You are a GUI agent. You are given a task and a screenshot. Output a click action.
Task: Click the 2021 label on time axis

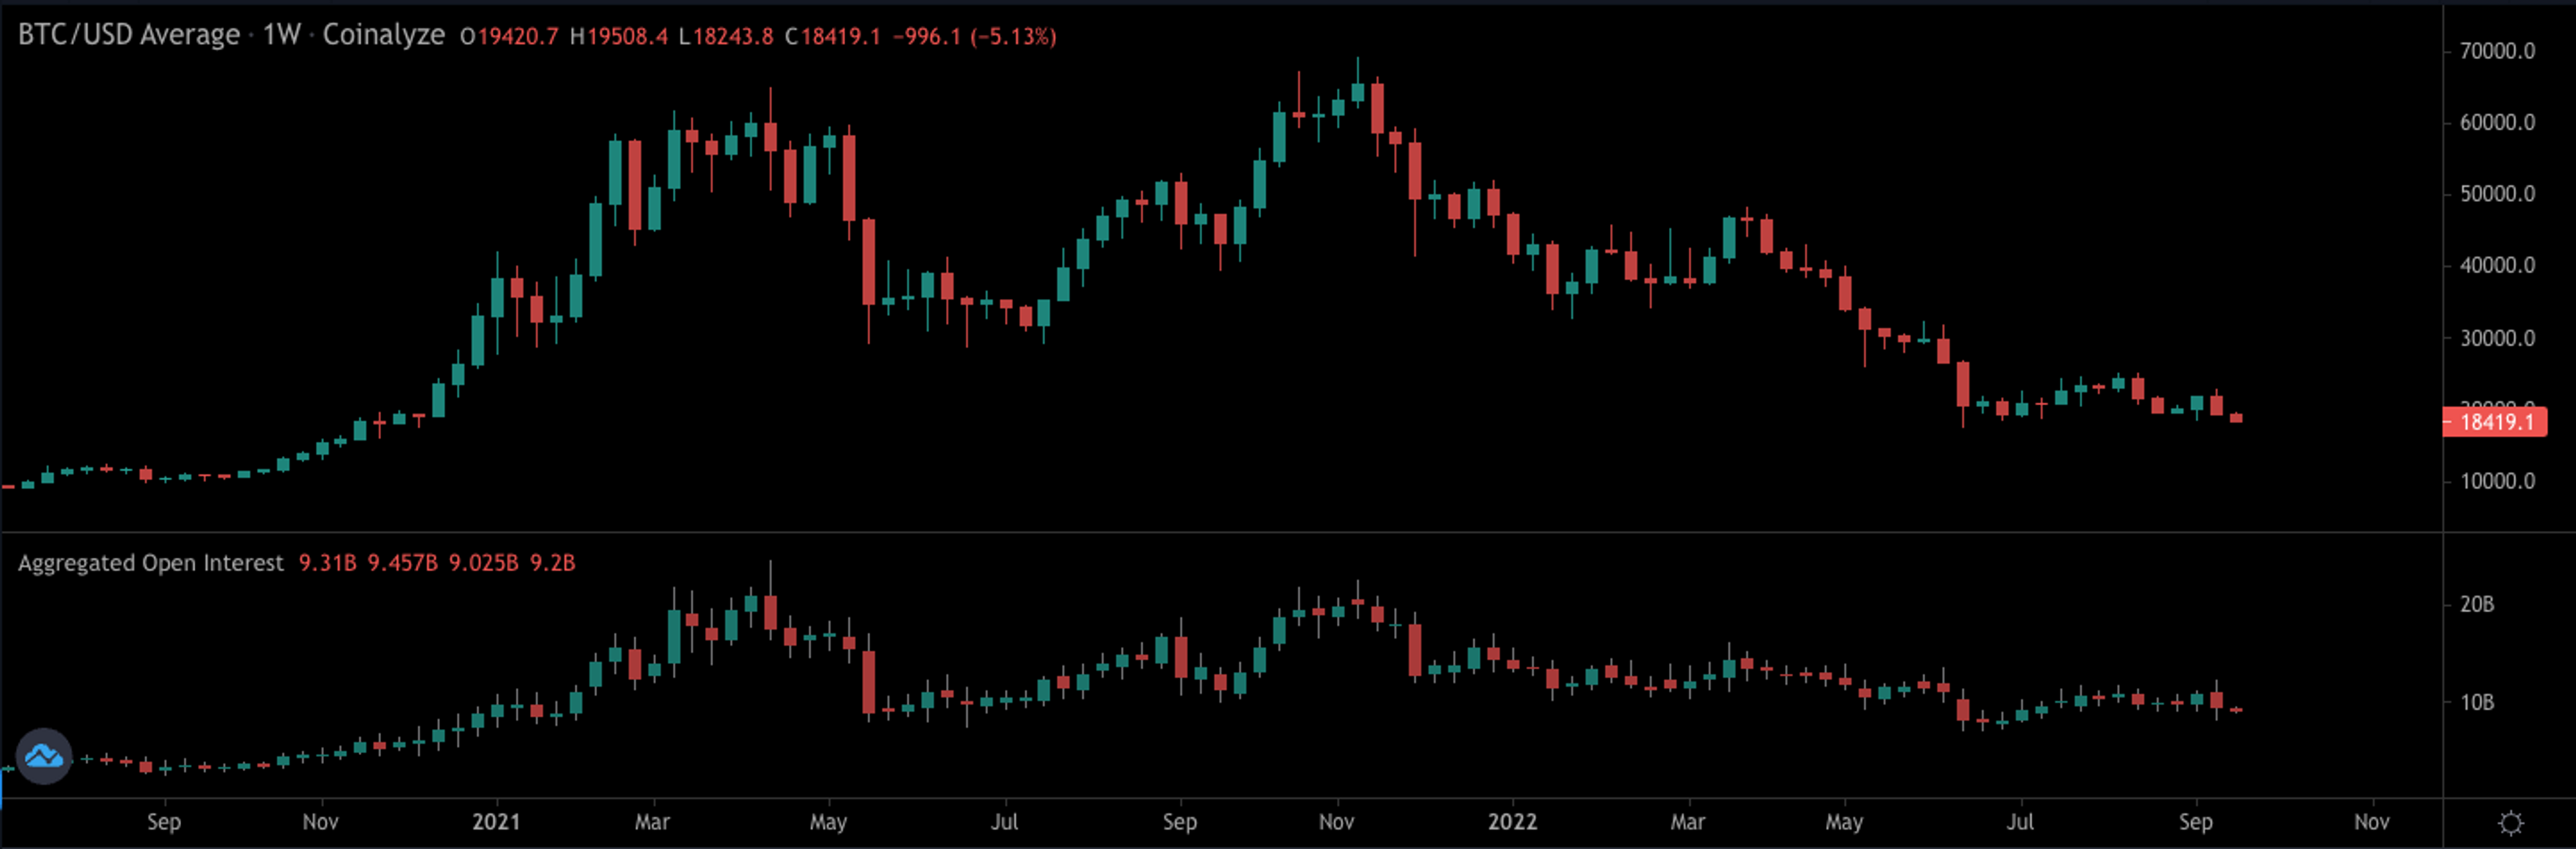tap(496, 822)
